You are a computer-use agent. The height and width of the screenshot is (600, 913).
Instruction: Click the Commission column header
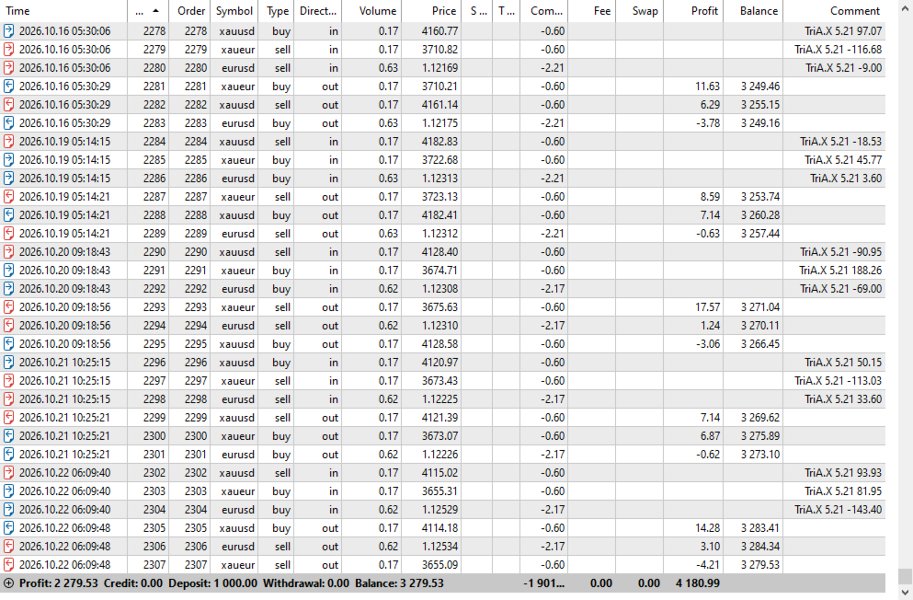[544, 10]
